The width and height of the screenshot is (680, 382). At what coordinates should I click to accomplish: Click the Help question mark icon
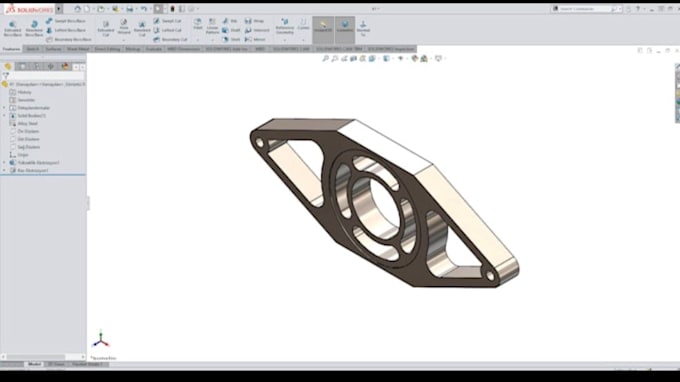pyautogui.click(x=638, y=9)
